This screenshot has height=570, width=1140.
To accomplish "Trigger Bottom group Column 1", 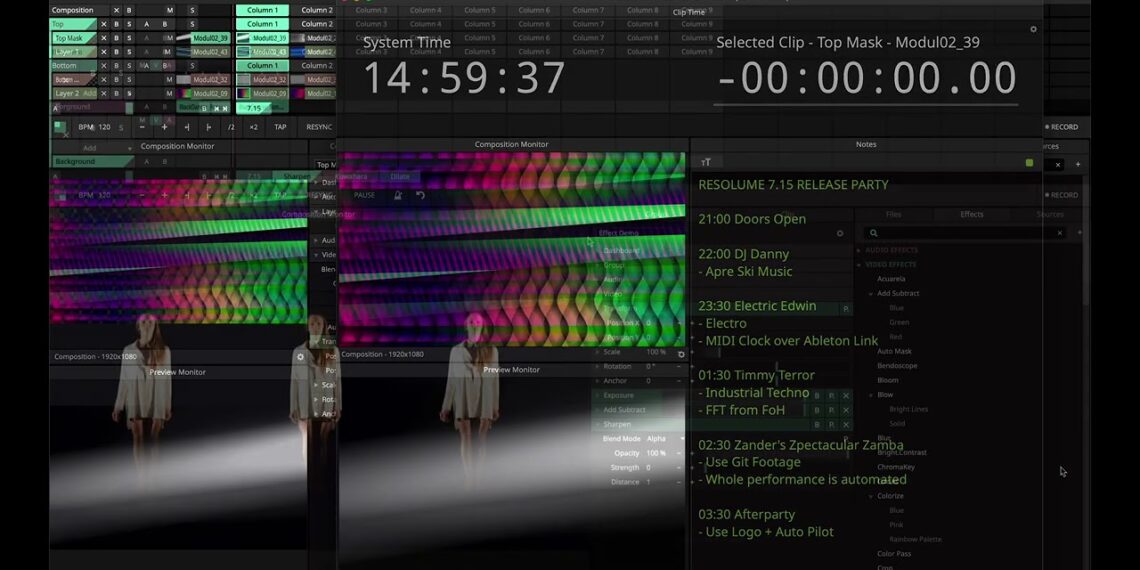I will point(262,65).
